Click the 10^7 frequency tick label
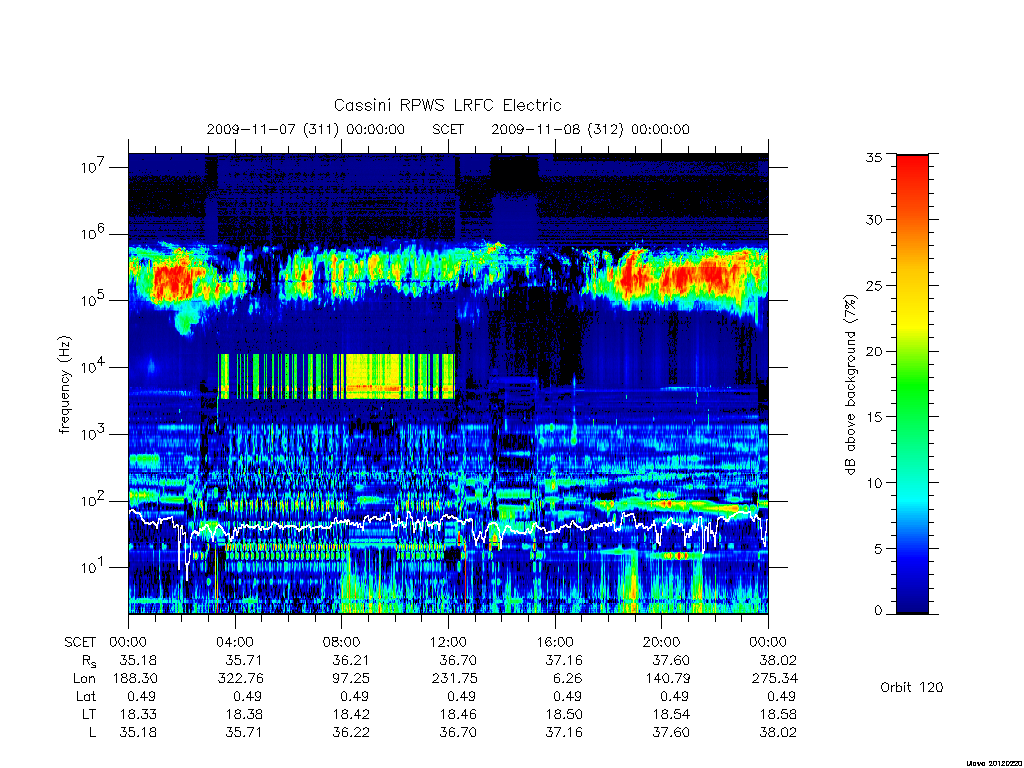This screenshot has height=768, width=1024. coord(94,167)
